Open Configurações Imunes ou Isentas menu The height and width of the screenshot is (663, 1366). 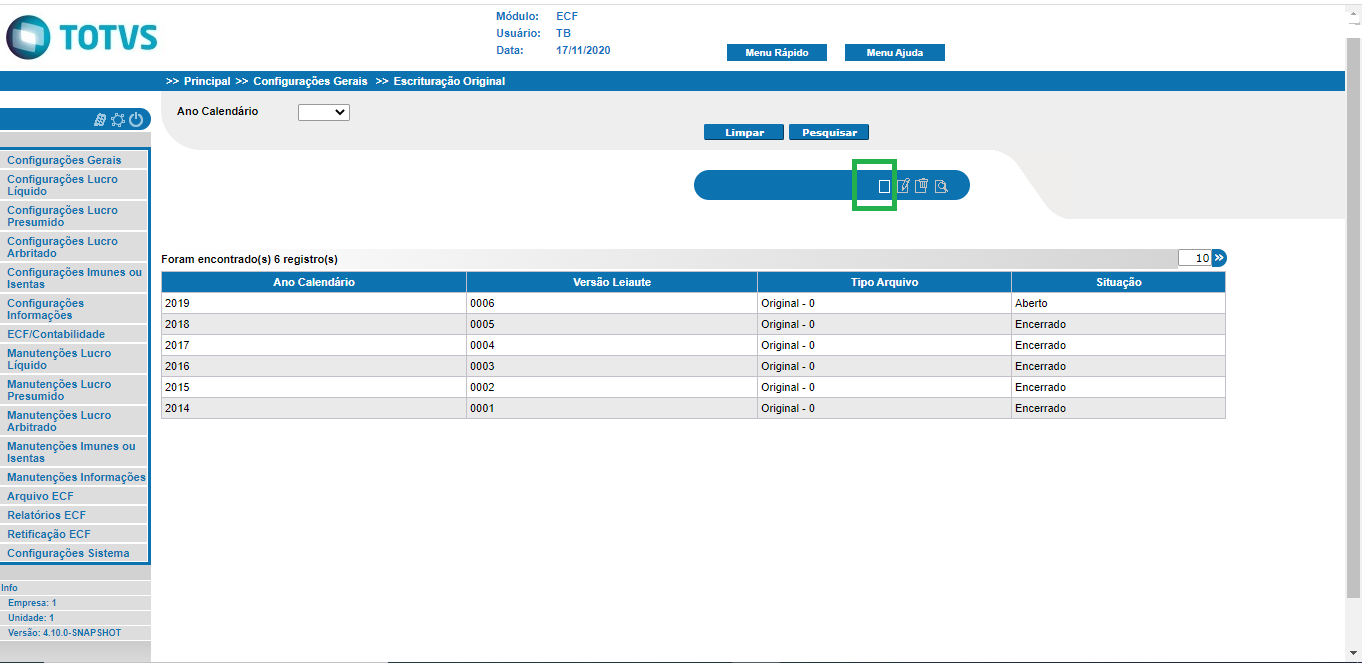tap(75, 278)
